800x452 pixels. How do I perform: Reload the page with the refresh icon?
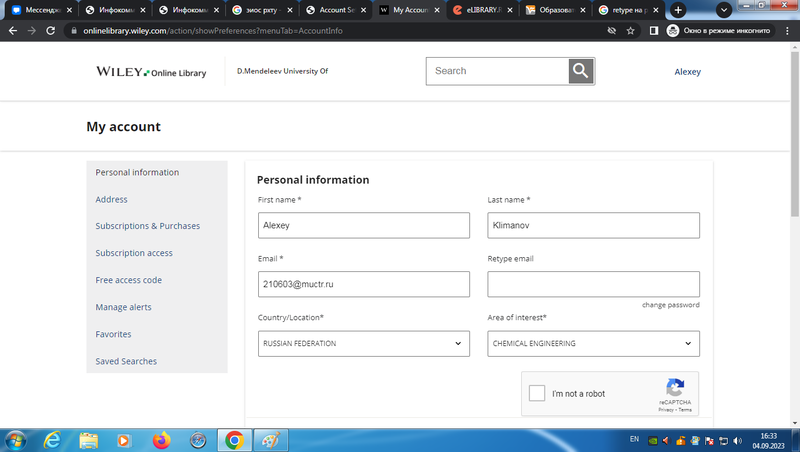coord(50,31)
